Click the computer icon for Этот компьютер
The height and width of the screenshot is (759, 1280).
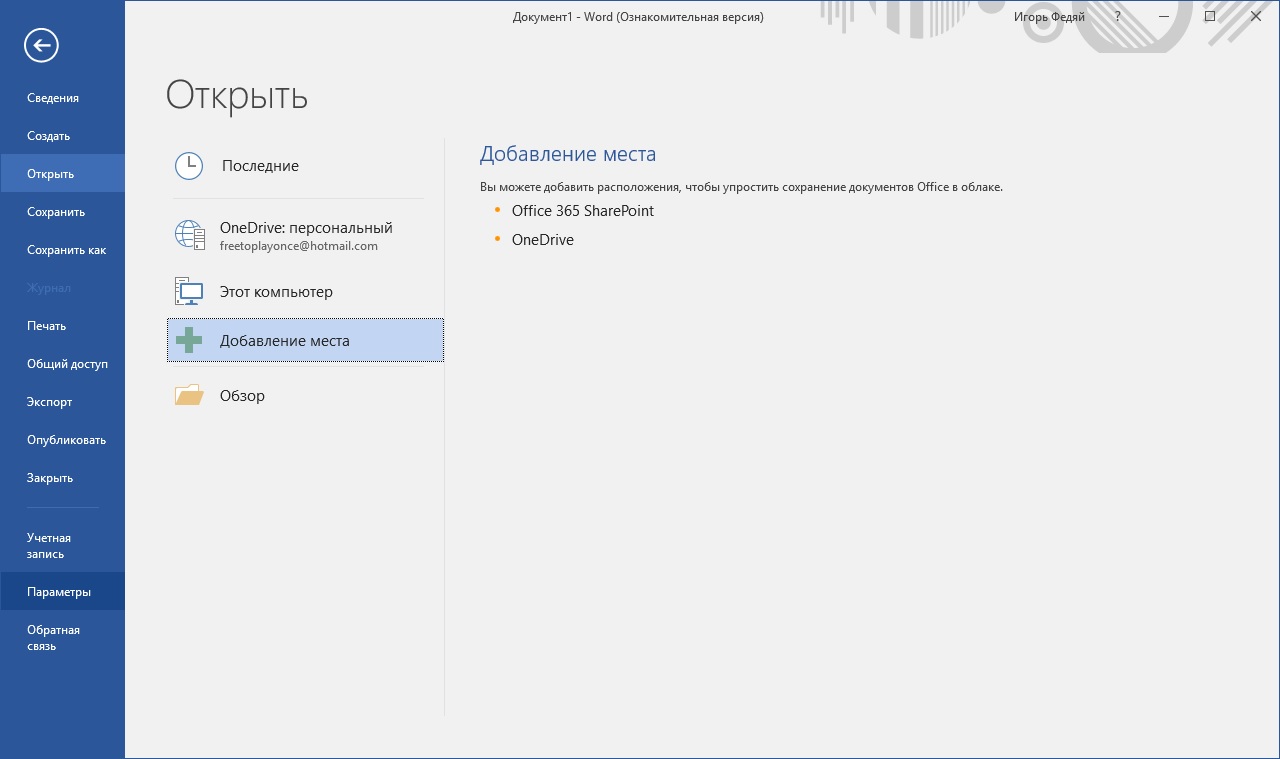pyautogui.click(x=189, y=291)
